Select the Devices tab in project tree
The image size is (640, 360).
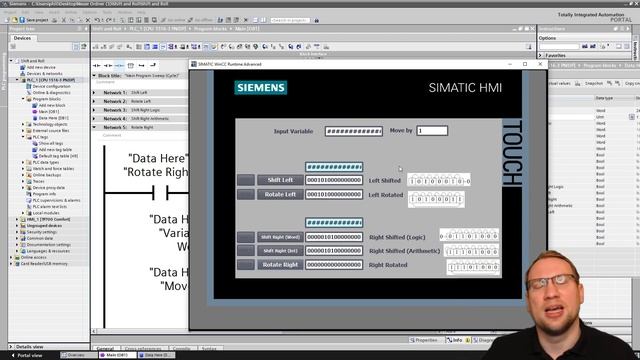click(22, 38)
